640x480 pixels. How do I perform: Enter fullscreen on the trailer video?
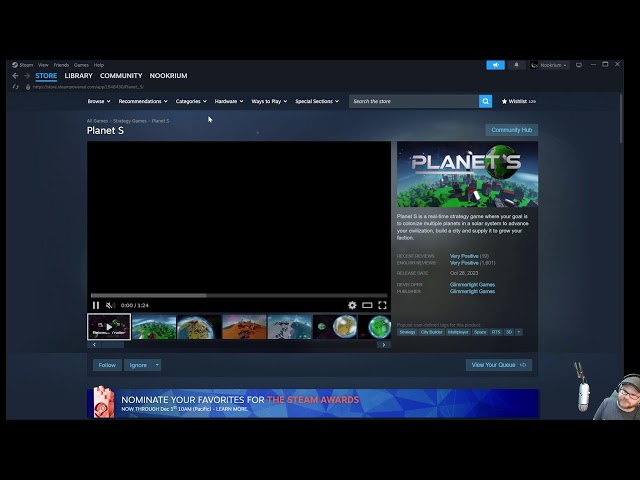pos(382,305)
